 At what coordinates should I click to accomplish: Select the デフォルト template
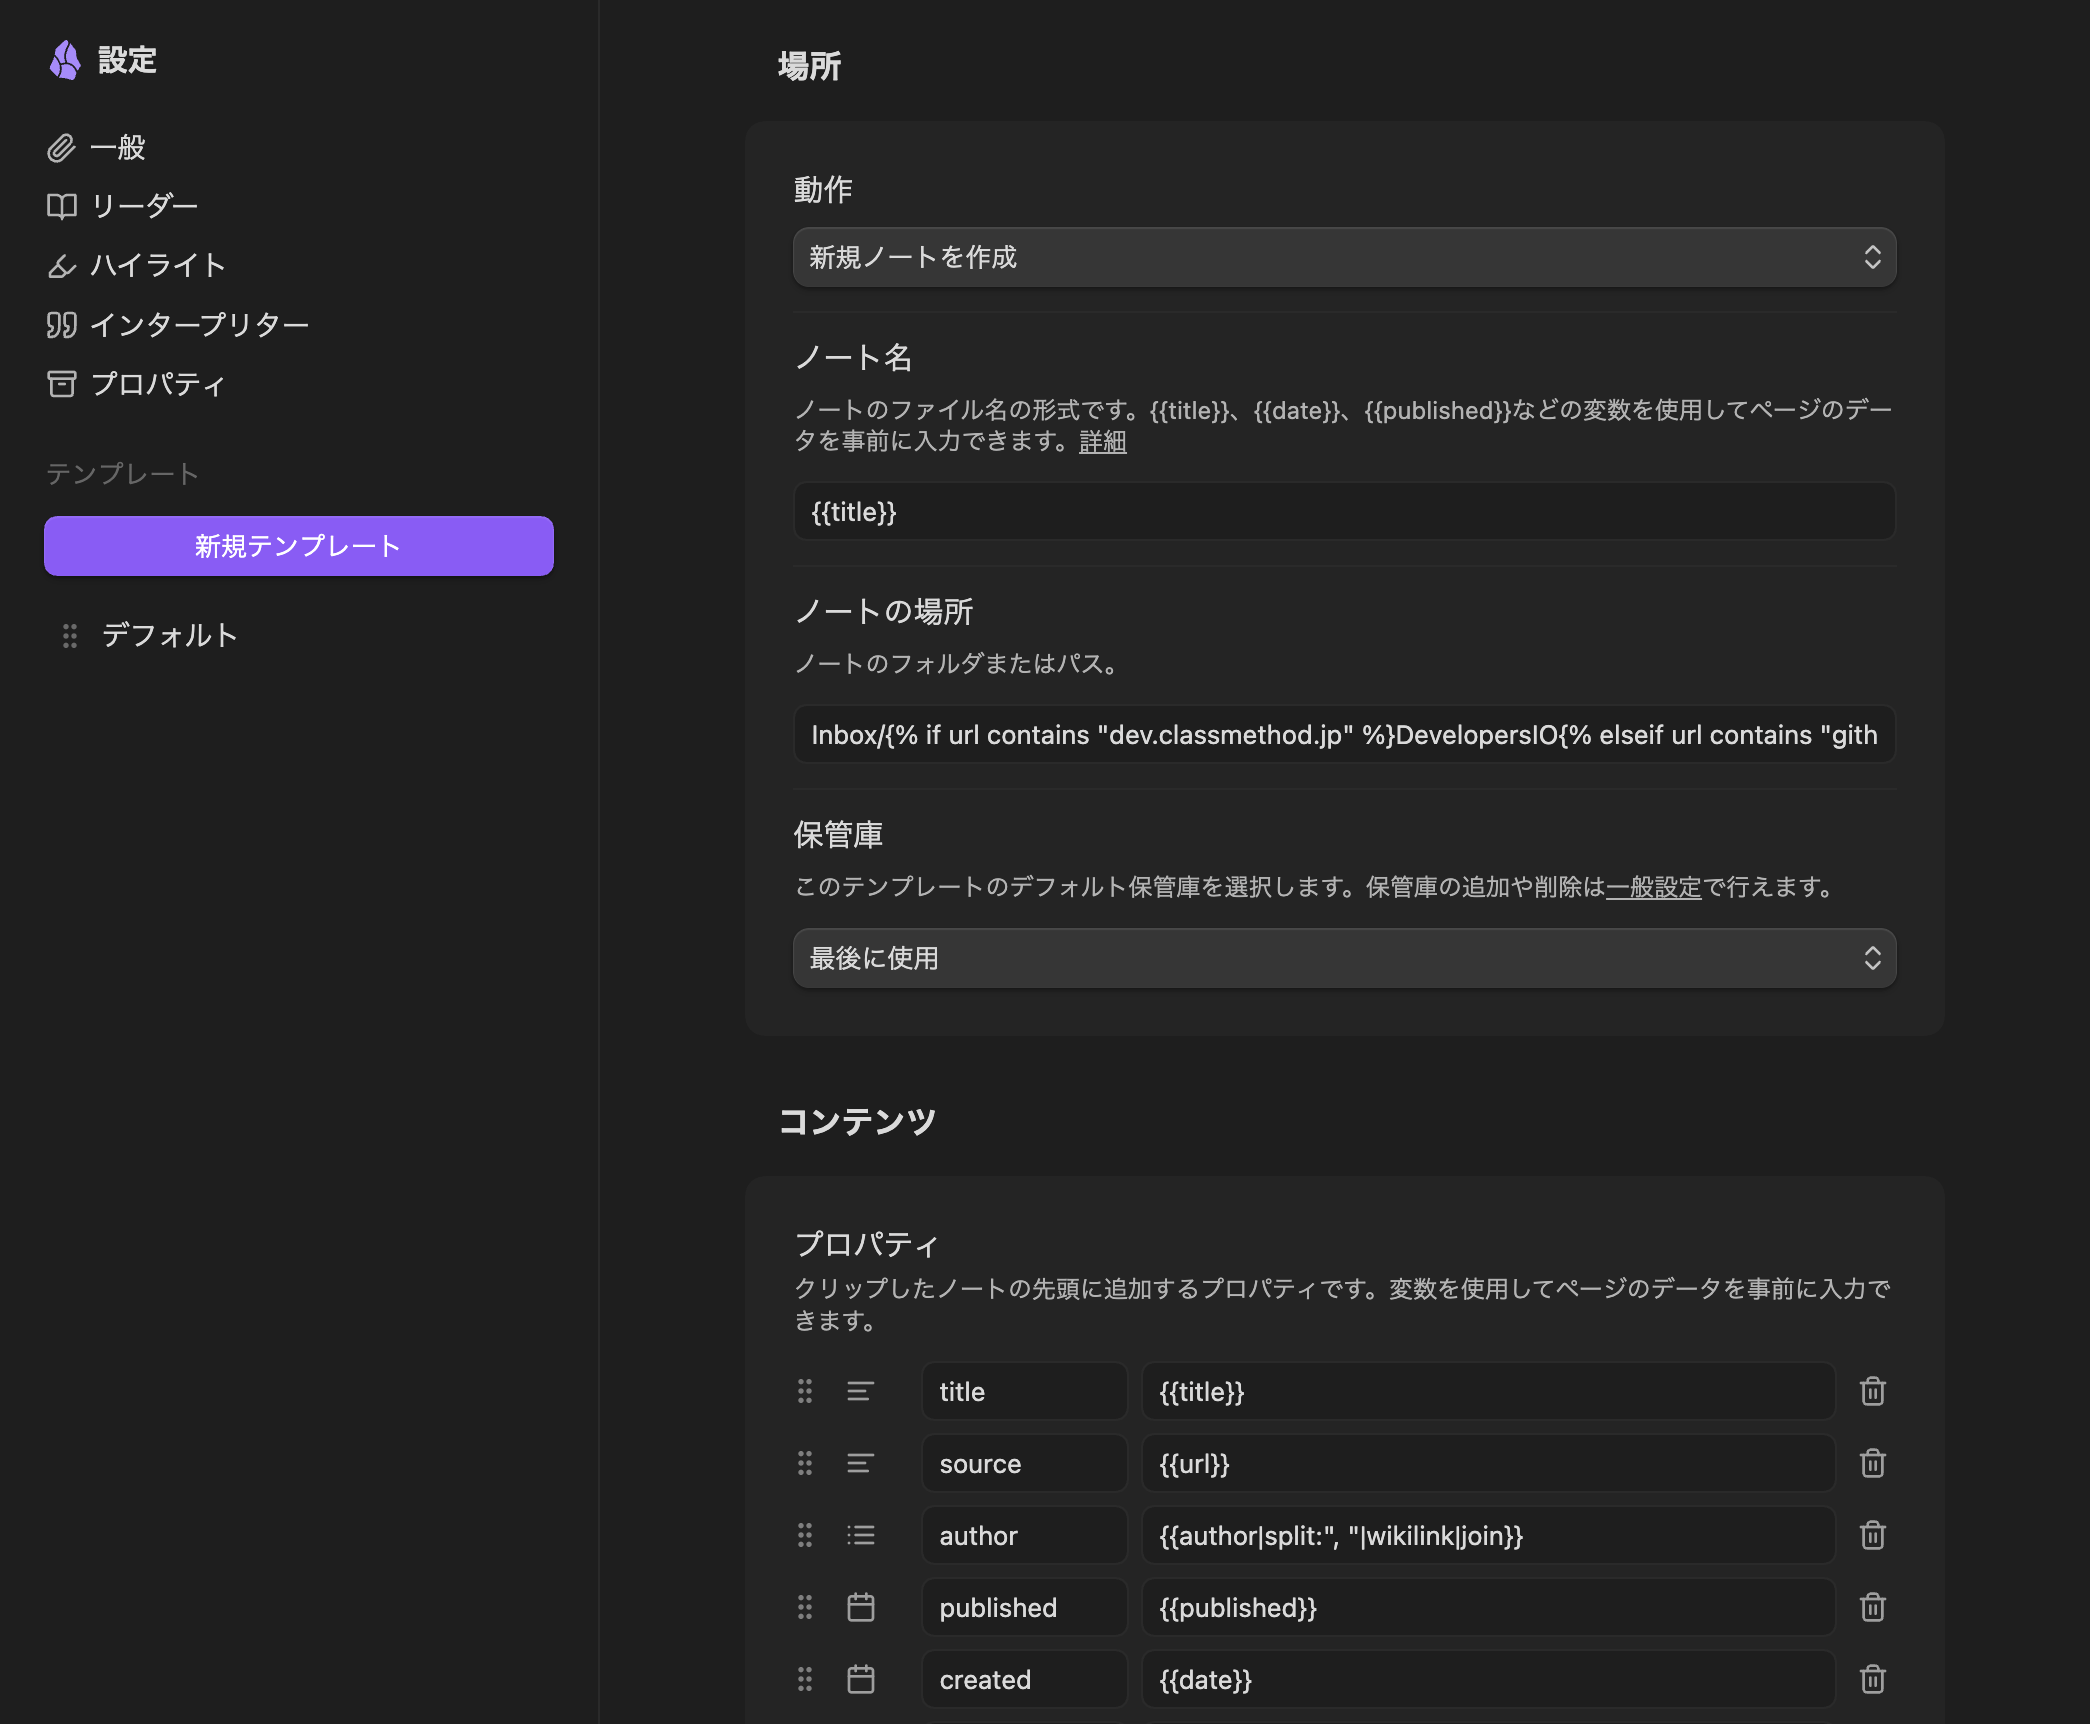click(x=170, y=635)
